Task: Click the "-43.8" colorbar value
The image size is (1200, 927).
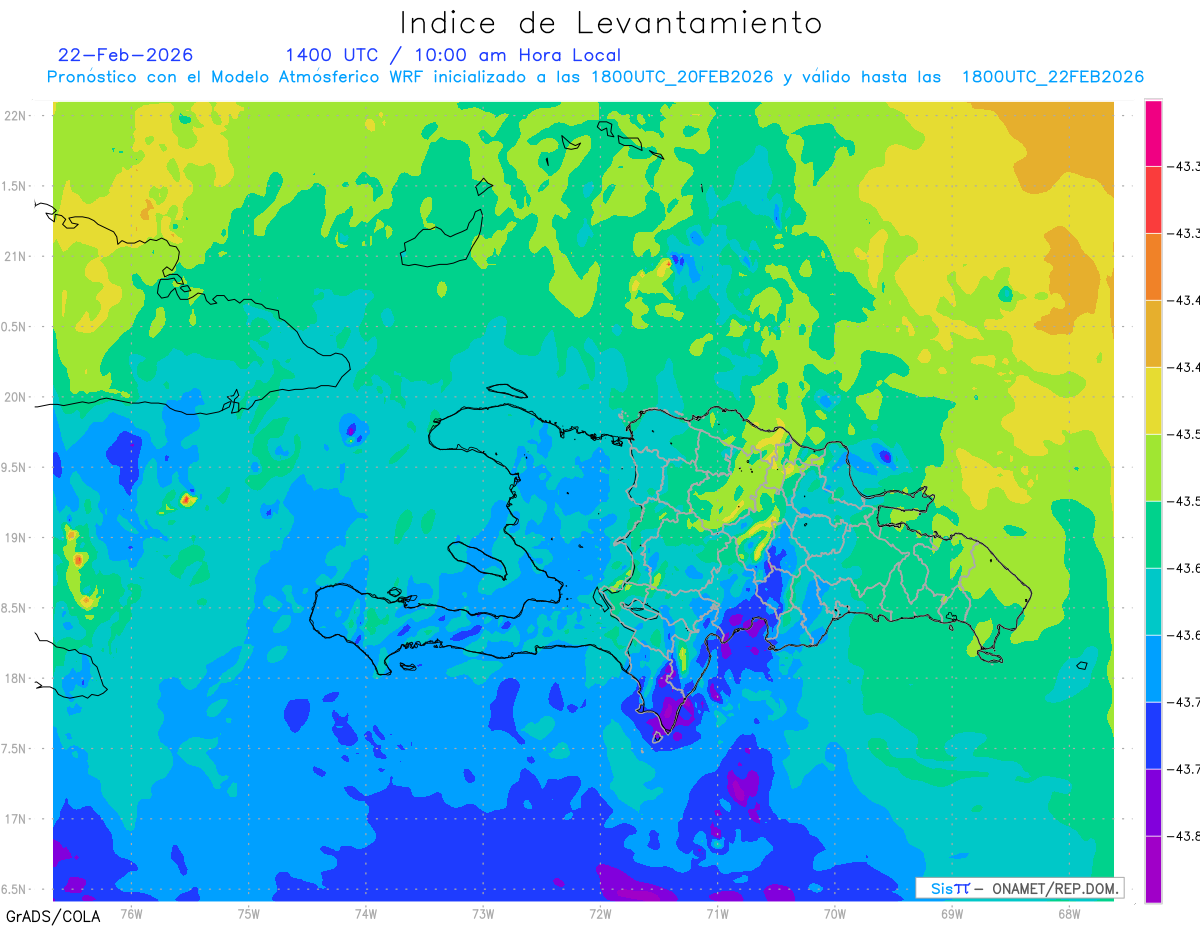Action: click(1183, 836)
